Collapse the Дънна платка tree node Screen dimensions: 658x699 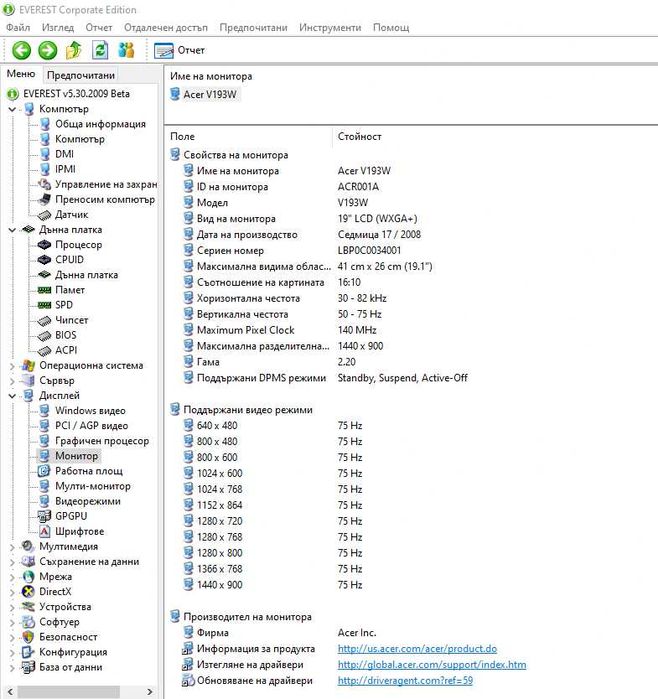coord(13,230)
